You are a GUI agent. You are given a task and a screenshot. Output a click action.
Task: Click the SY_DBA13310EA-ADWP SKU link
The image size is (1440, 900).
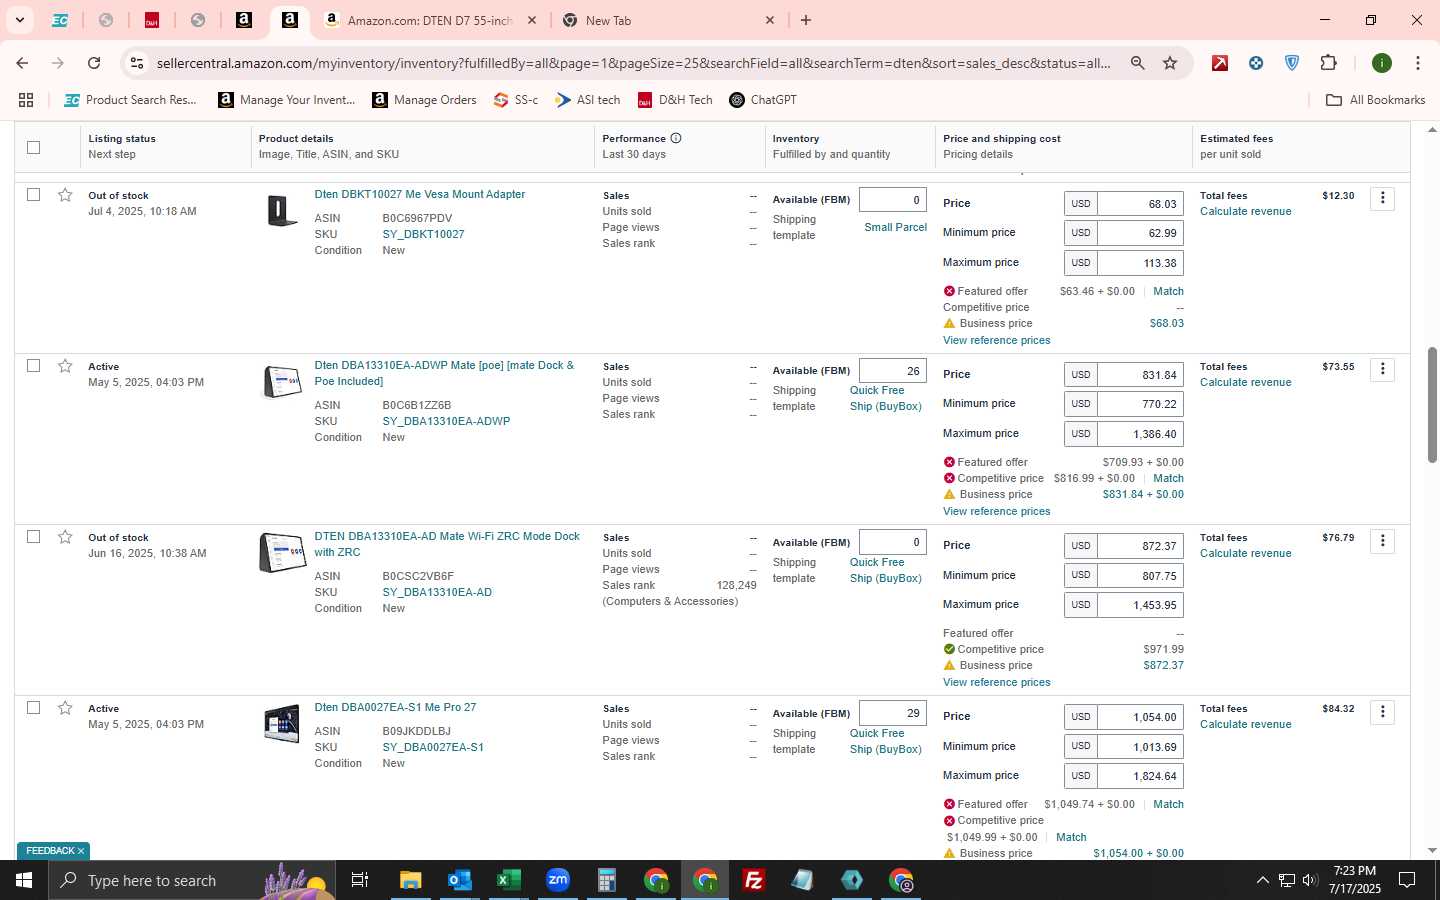[446, 421]
